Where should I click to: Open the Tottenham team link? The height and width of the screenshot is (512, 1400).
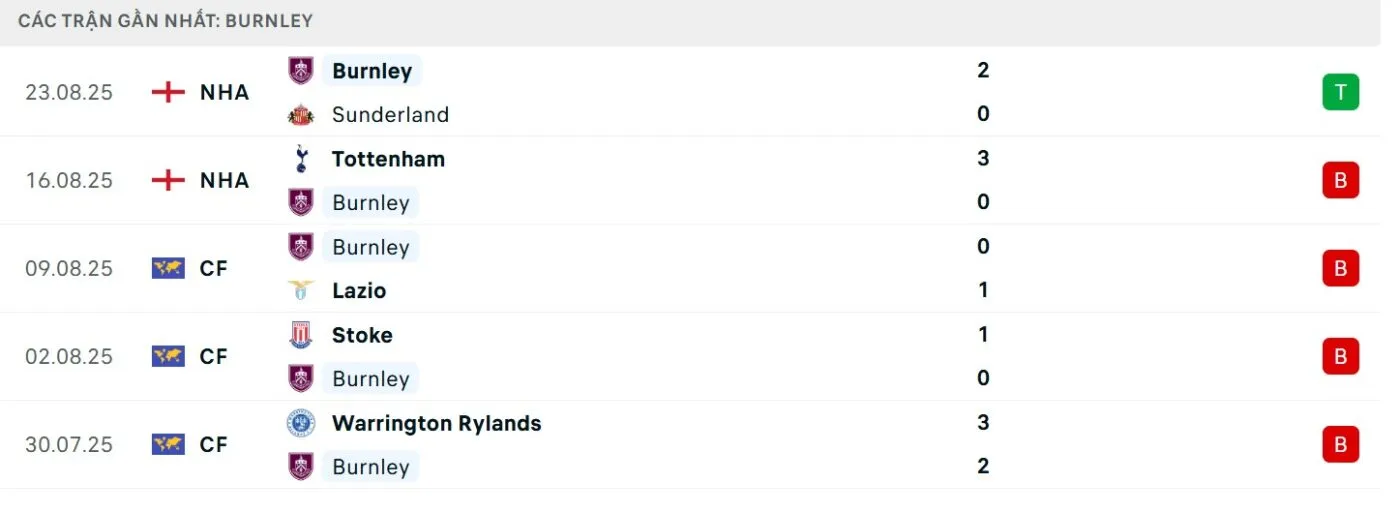(388, 159)
